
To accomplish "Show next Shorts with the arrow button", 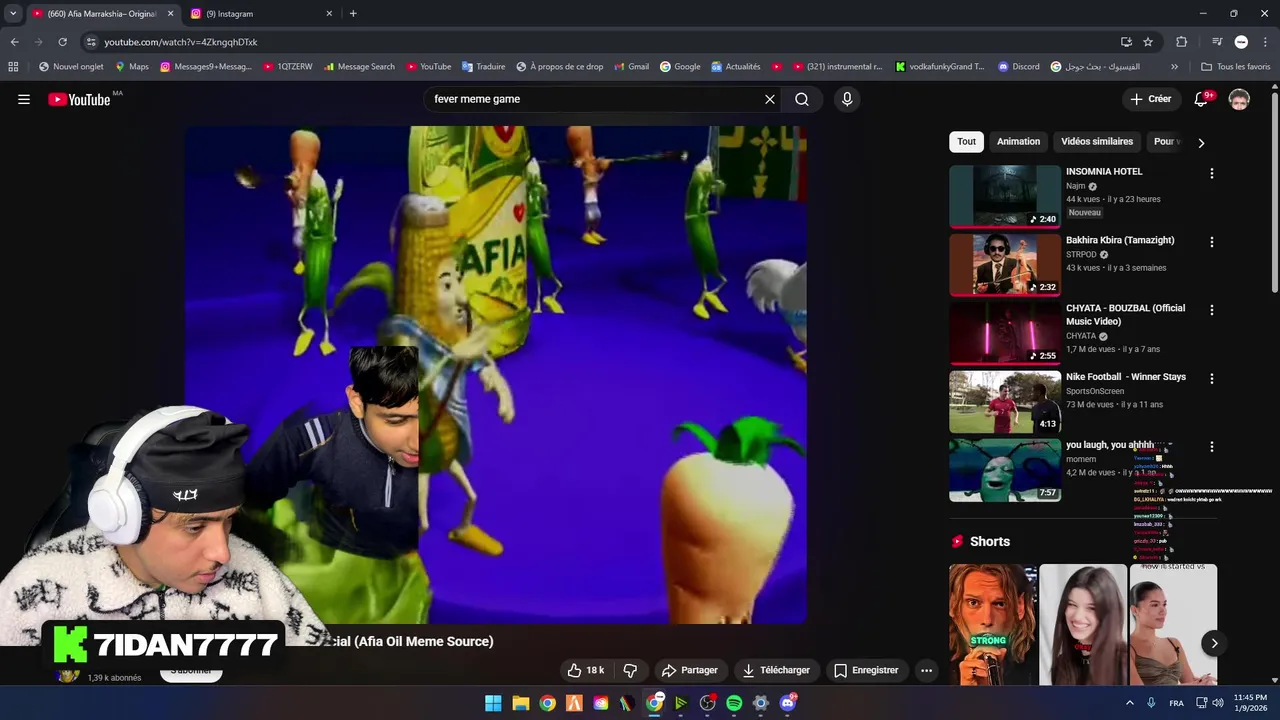I will pos(1214,643).
